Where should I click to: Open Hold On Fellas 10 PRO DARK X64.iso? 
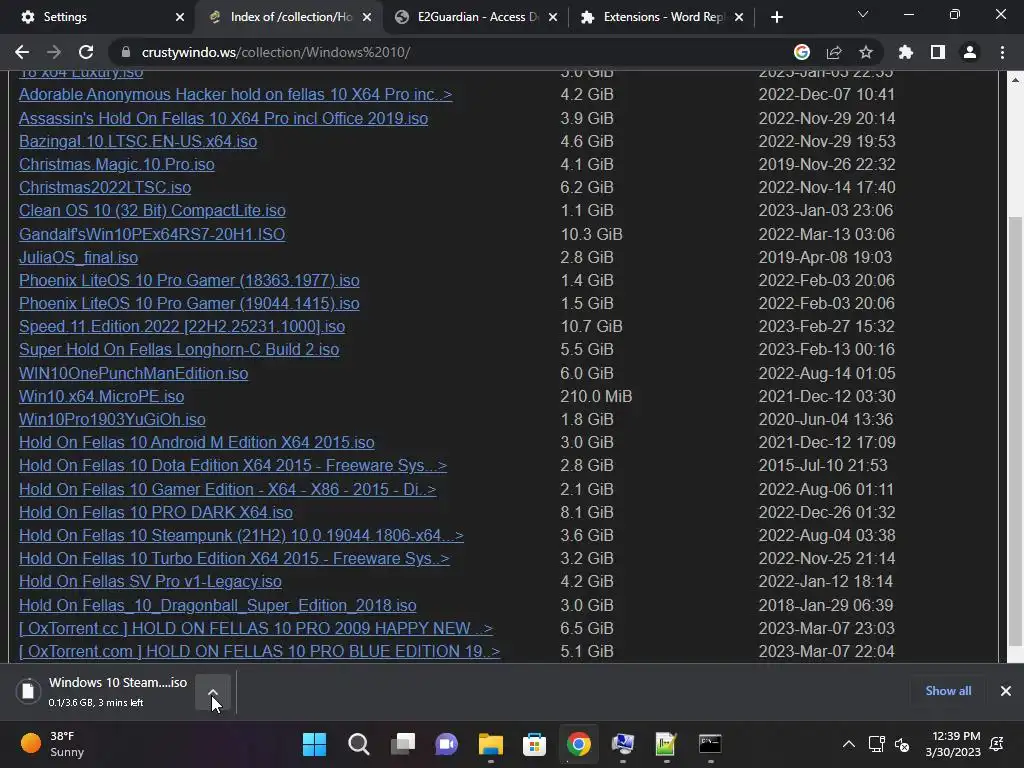click(155, 513)
